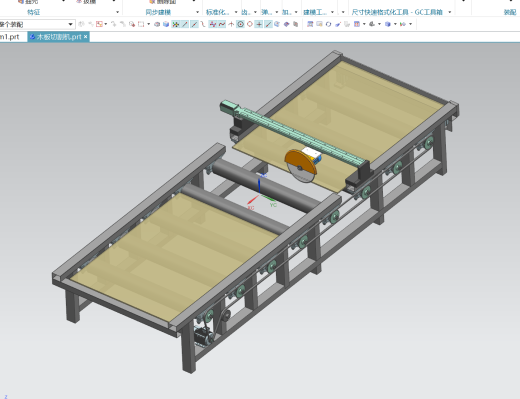Toggle Arc Center snap (circle with center dot)

241,24
